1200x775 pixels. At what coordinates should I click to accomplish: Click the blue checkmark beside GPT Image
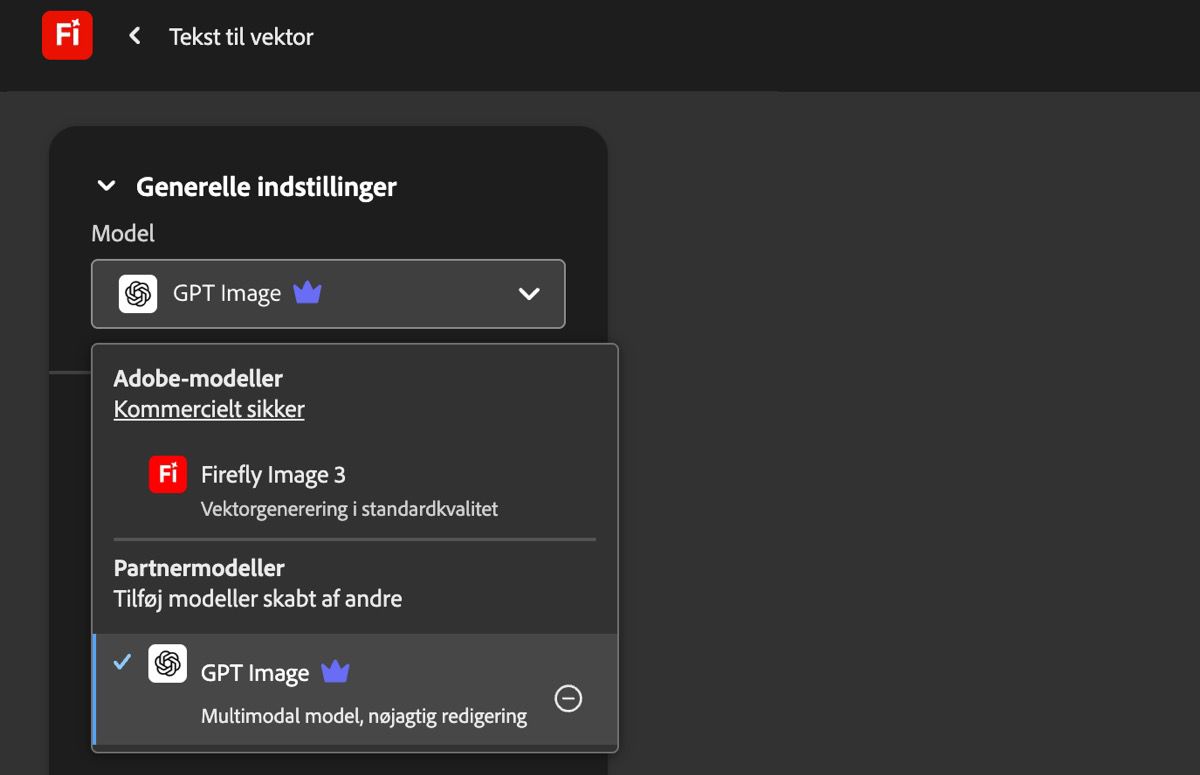(x=122, y=661)
